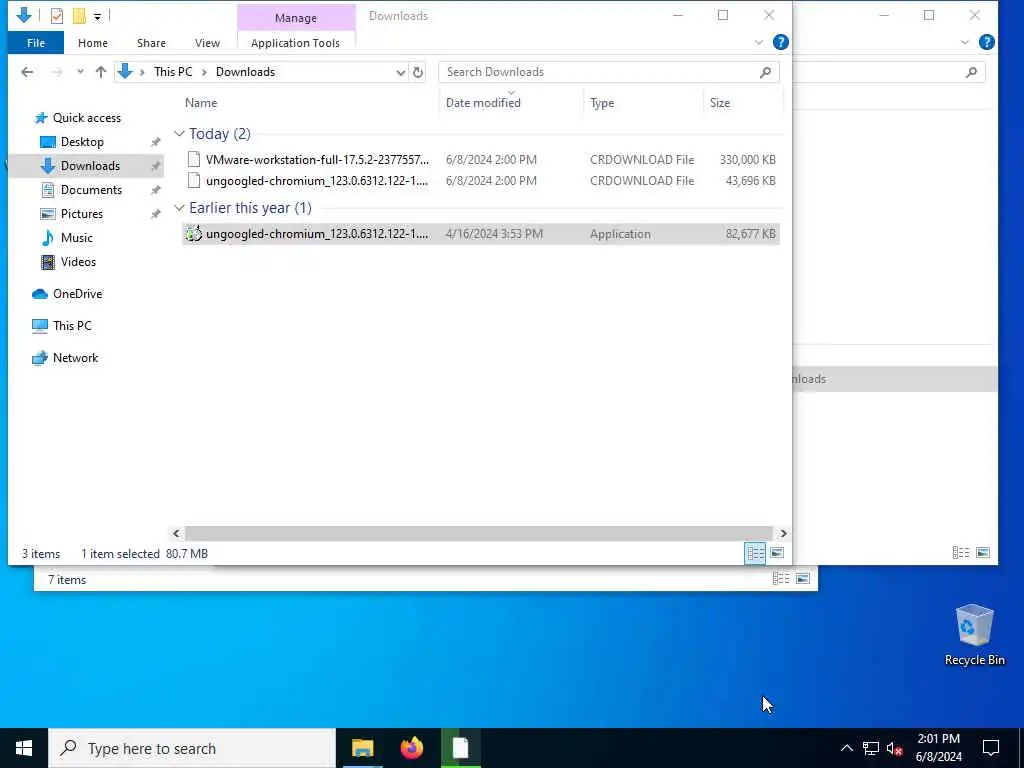
Task: Click the taskbar search box
Action: click(x=192, y=748)
